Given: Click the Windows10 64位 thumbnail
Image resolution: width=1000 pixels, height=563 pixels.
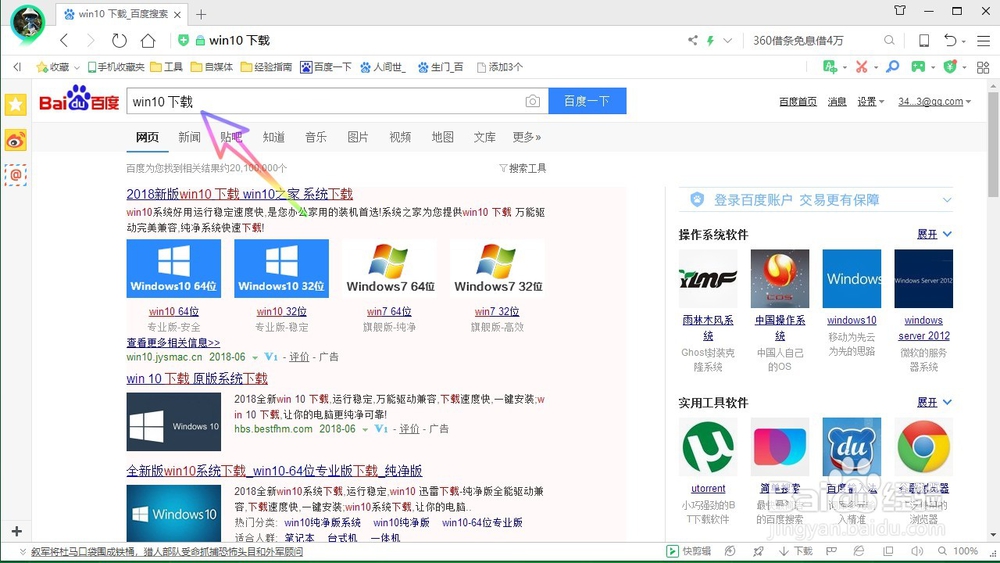Looking at the screenshot, I should 173,268.
